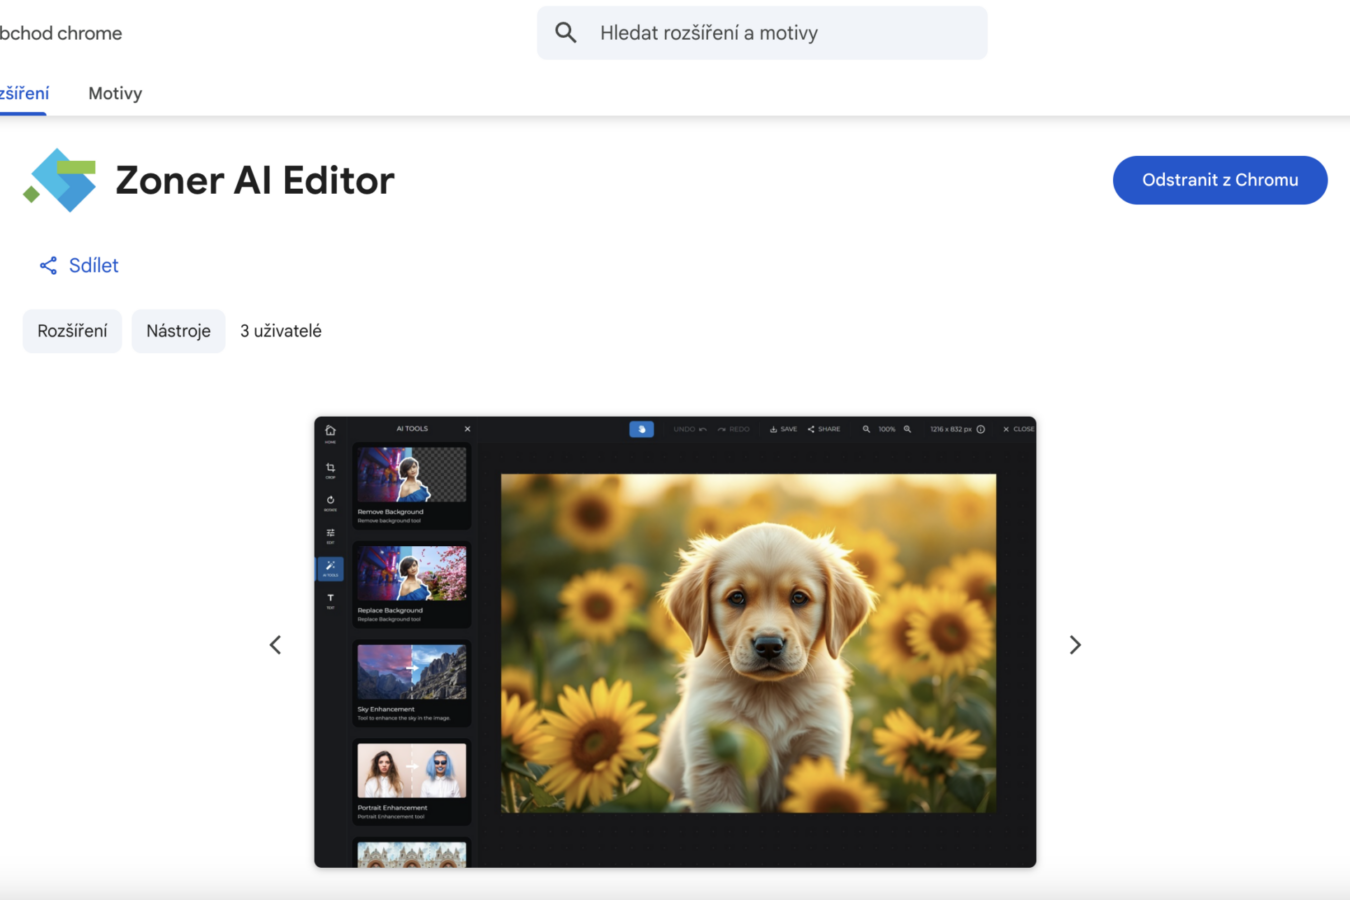
Task: Show the previous screenshot with left chevron
Action: click(x=275, y=645)
